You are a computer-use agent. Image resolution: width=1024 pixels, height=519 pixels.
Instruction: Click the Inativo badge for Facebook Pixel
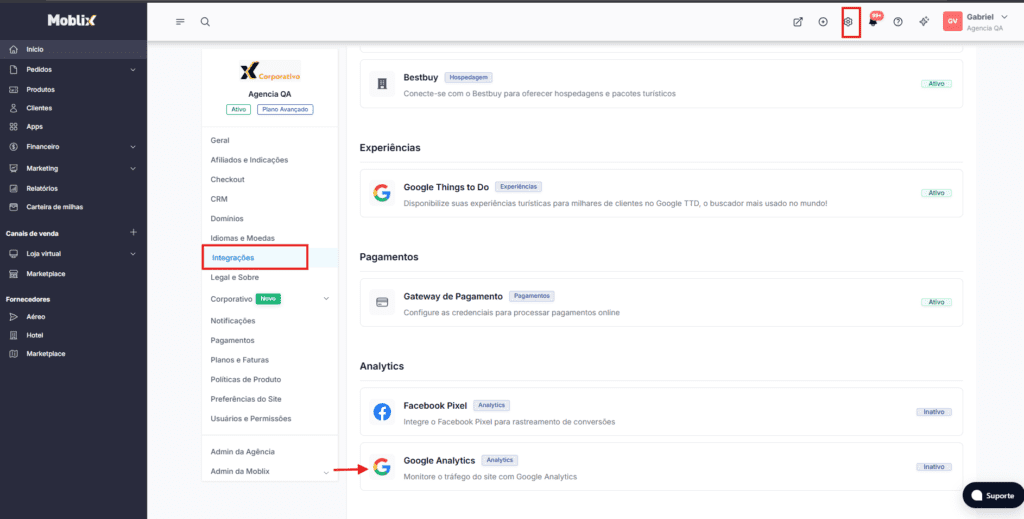click(x=934, y=412)
